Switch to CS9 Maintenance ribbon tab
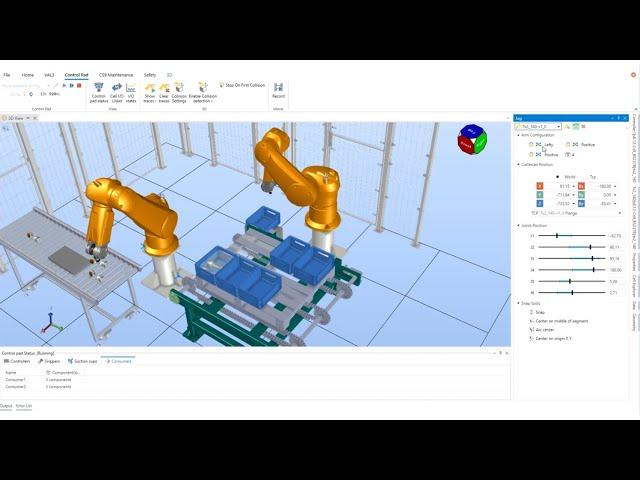Viewport: 640px width, 480px height. point(116,75)
